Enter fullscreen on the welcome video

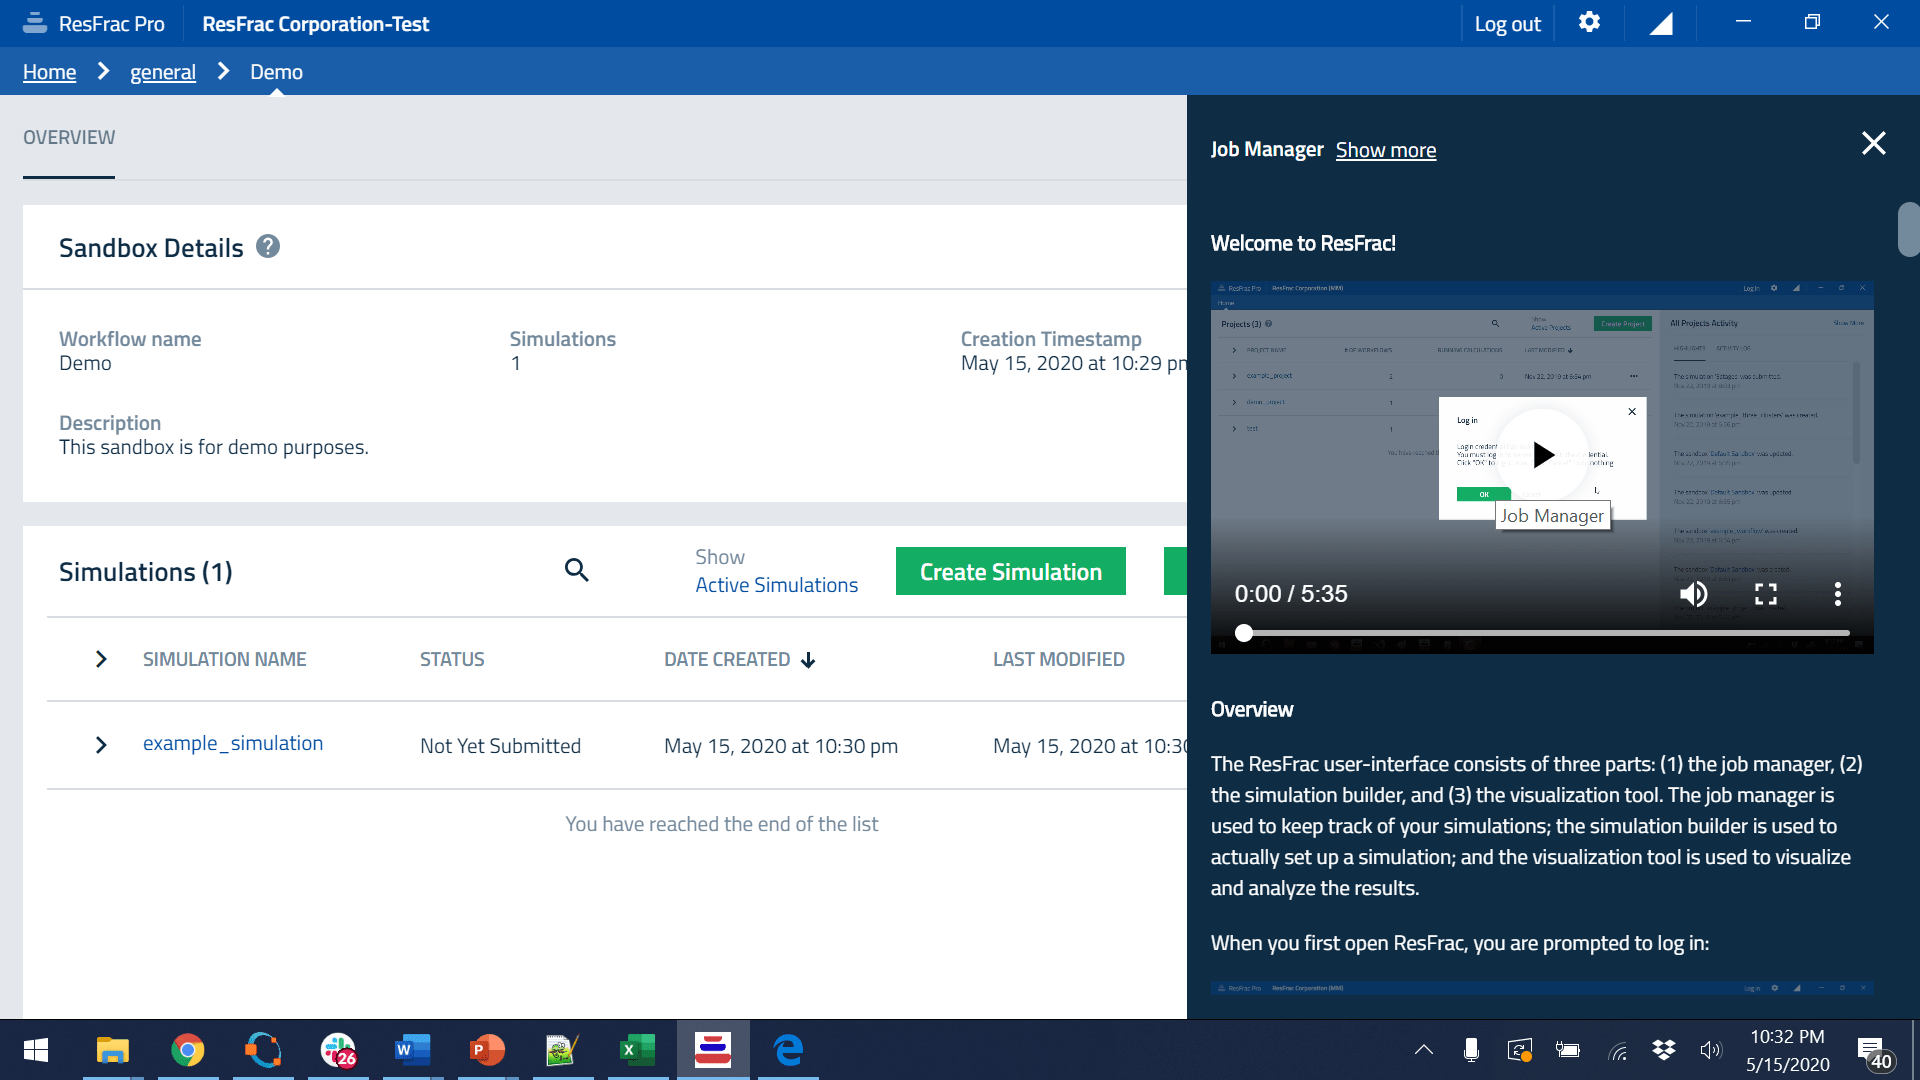(1766, 594)
